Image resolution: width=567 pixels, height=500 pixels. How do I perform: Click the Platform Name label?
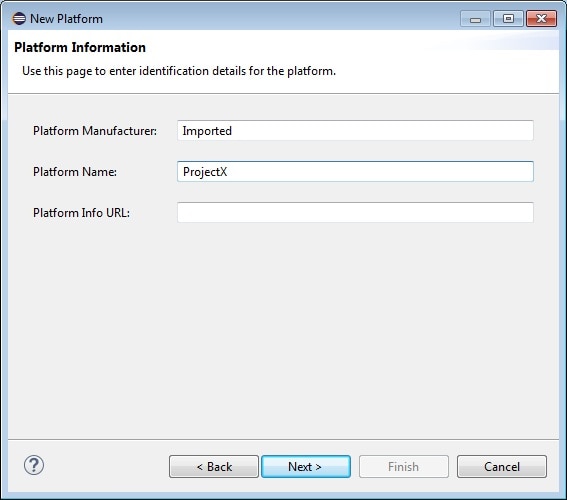(75, 172)
